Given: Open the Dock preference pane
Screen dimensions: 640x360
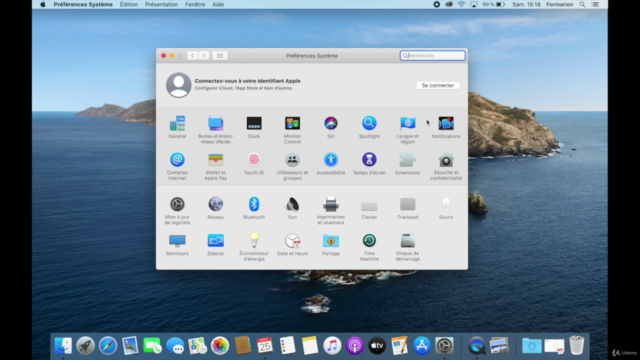Looking at the screenshot, I should (254, 123).
